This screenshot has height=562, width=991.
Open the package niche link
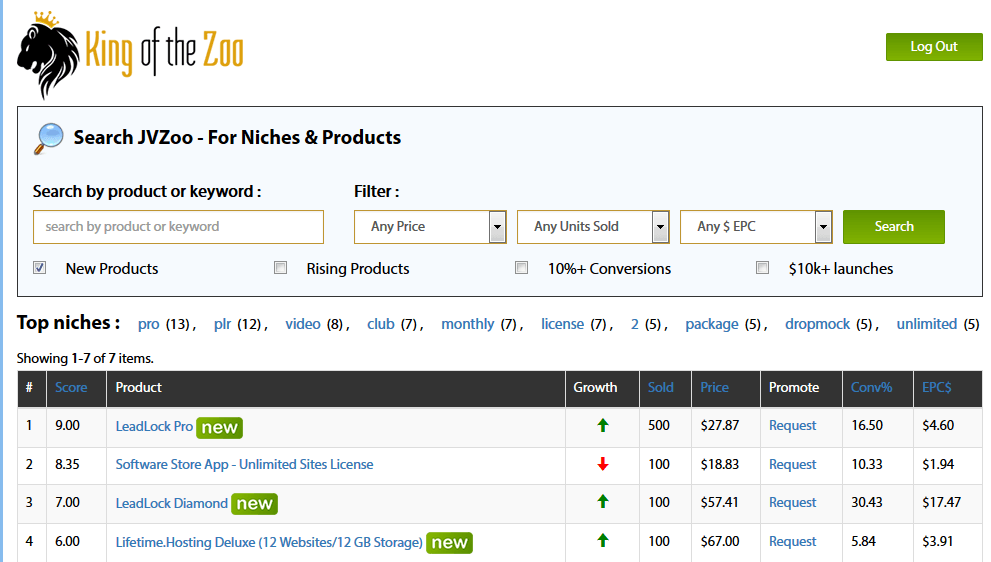click(712, 324)
